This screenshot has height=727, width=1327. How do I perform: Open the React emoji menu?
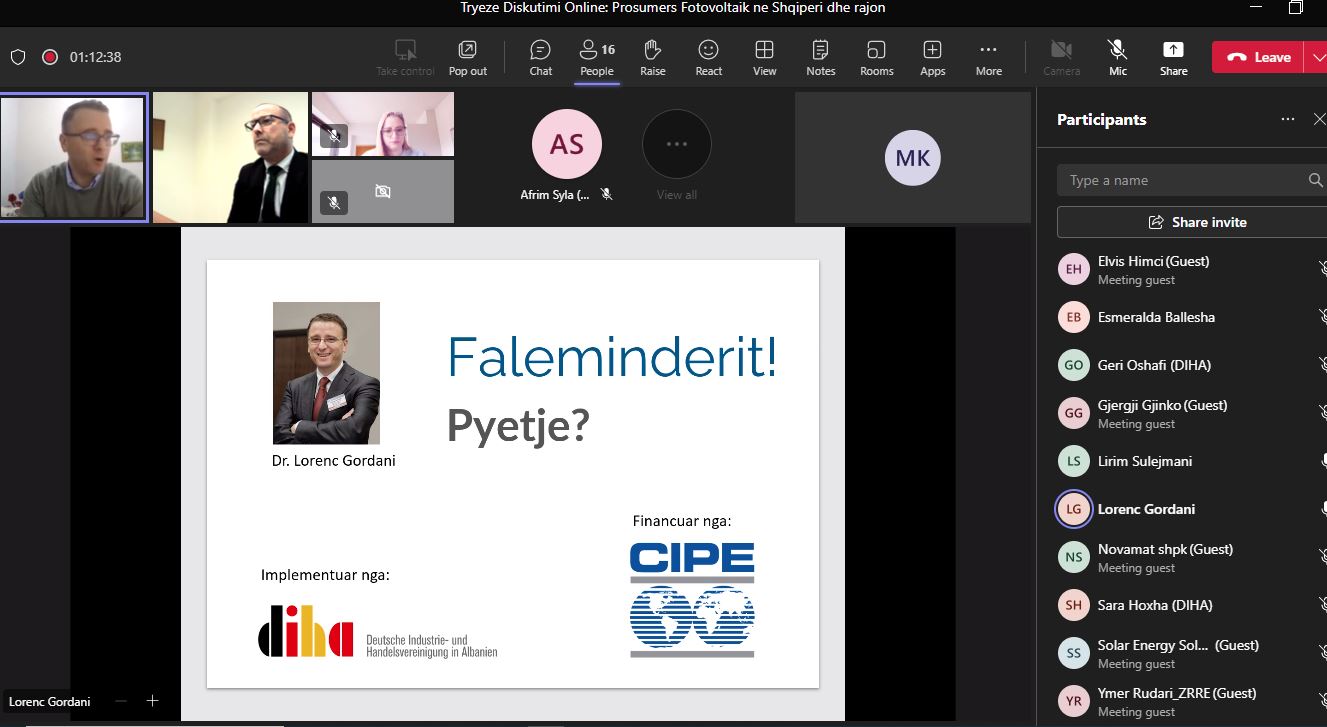[x=709, y=57]
